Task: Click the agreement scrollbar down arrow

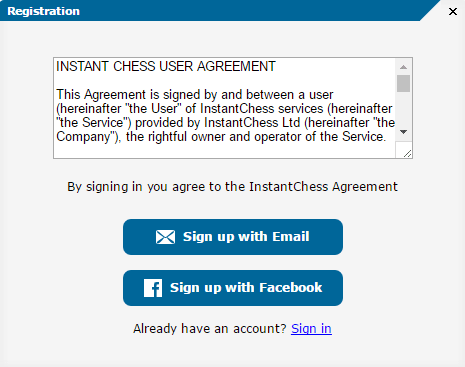Action: (403, 132)
